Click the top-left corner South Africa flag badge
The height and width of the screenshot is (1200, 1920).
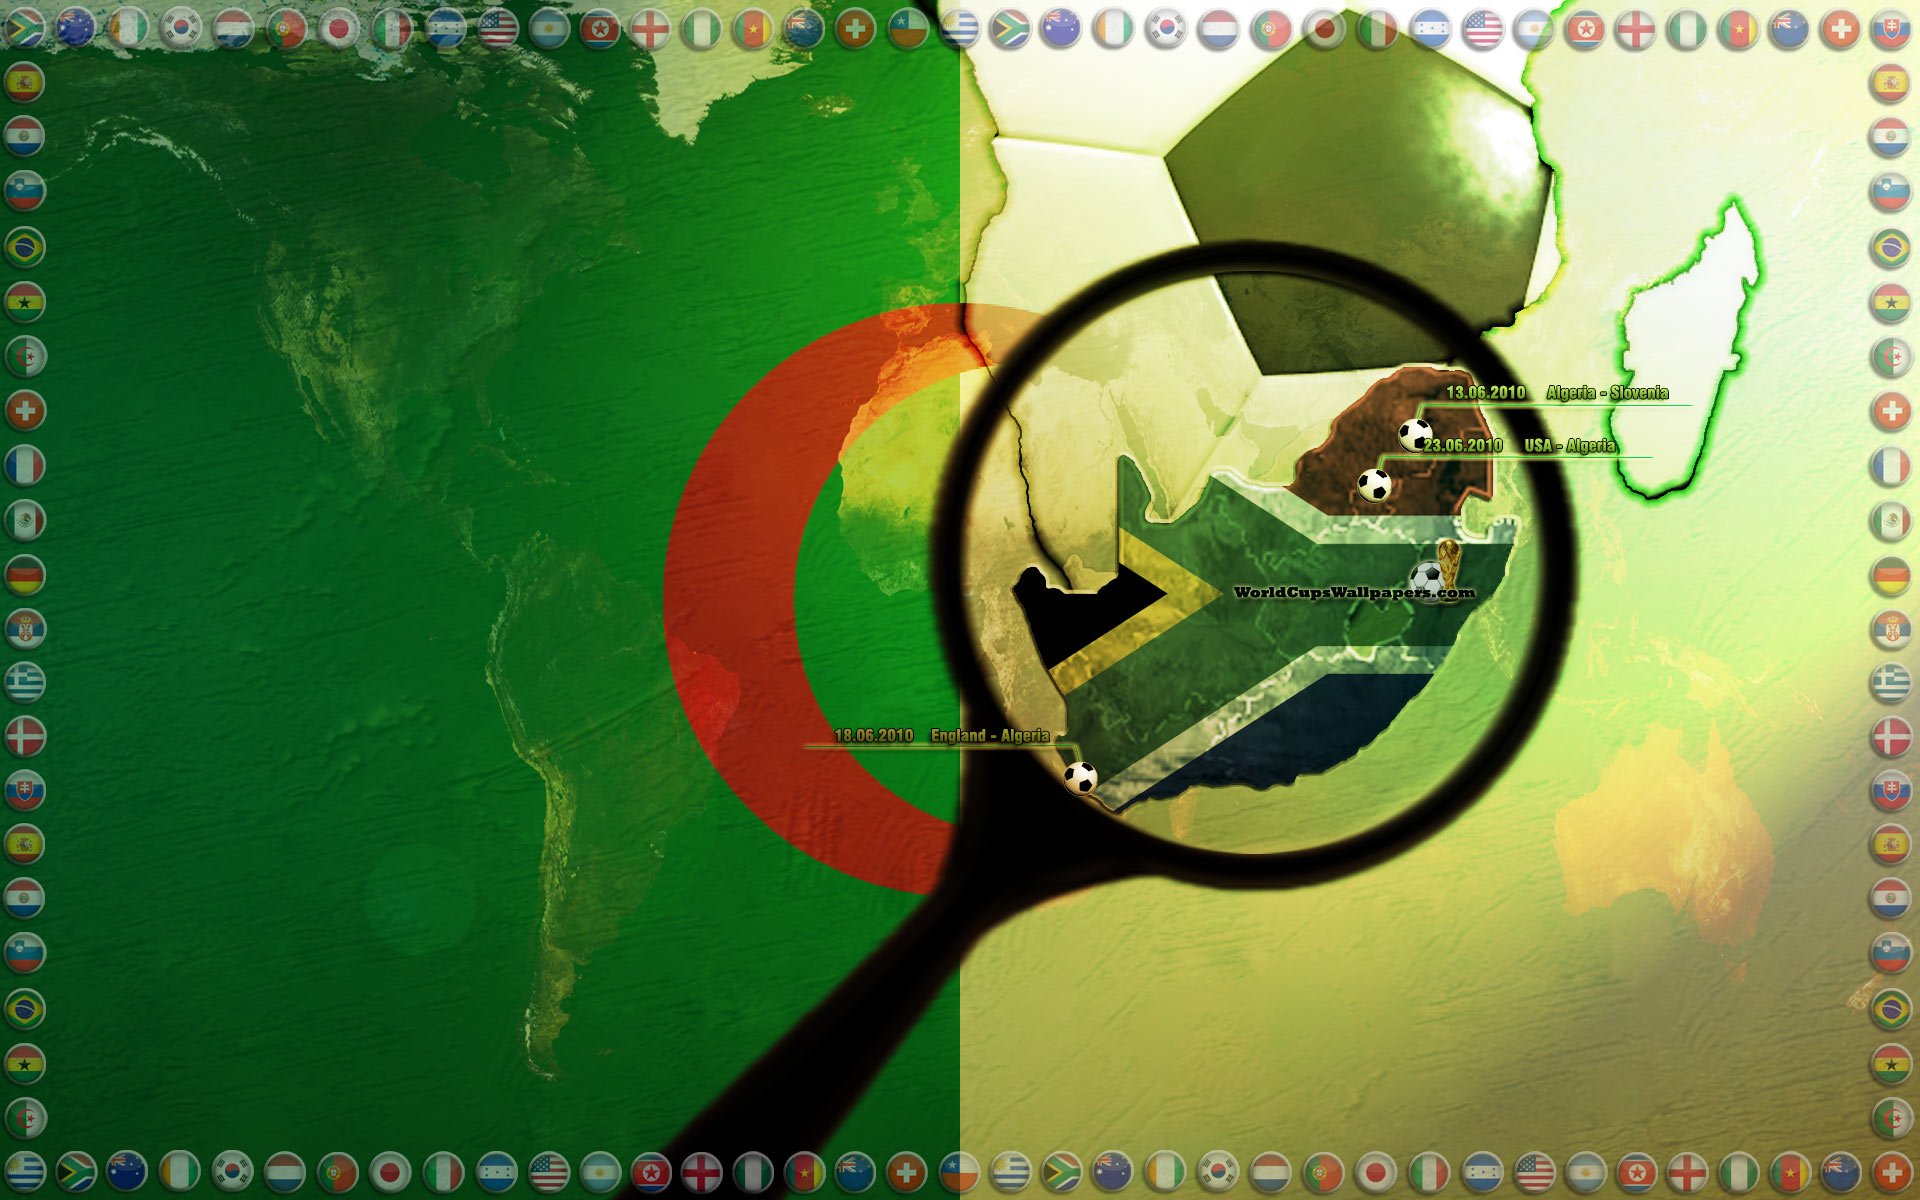(24, 28)
